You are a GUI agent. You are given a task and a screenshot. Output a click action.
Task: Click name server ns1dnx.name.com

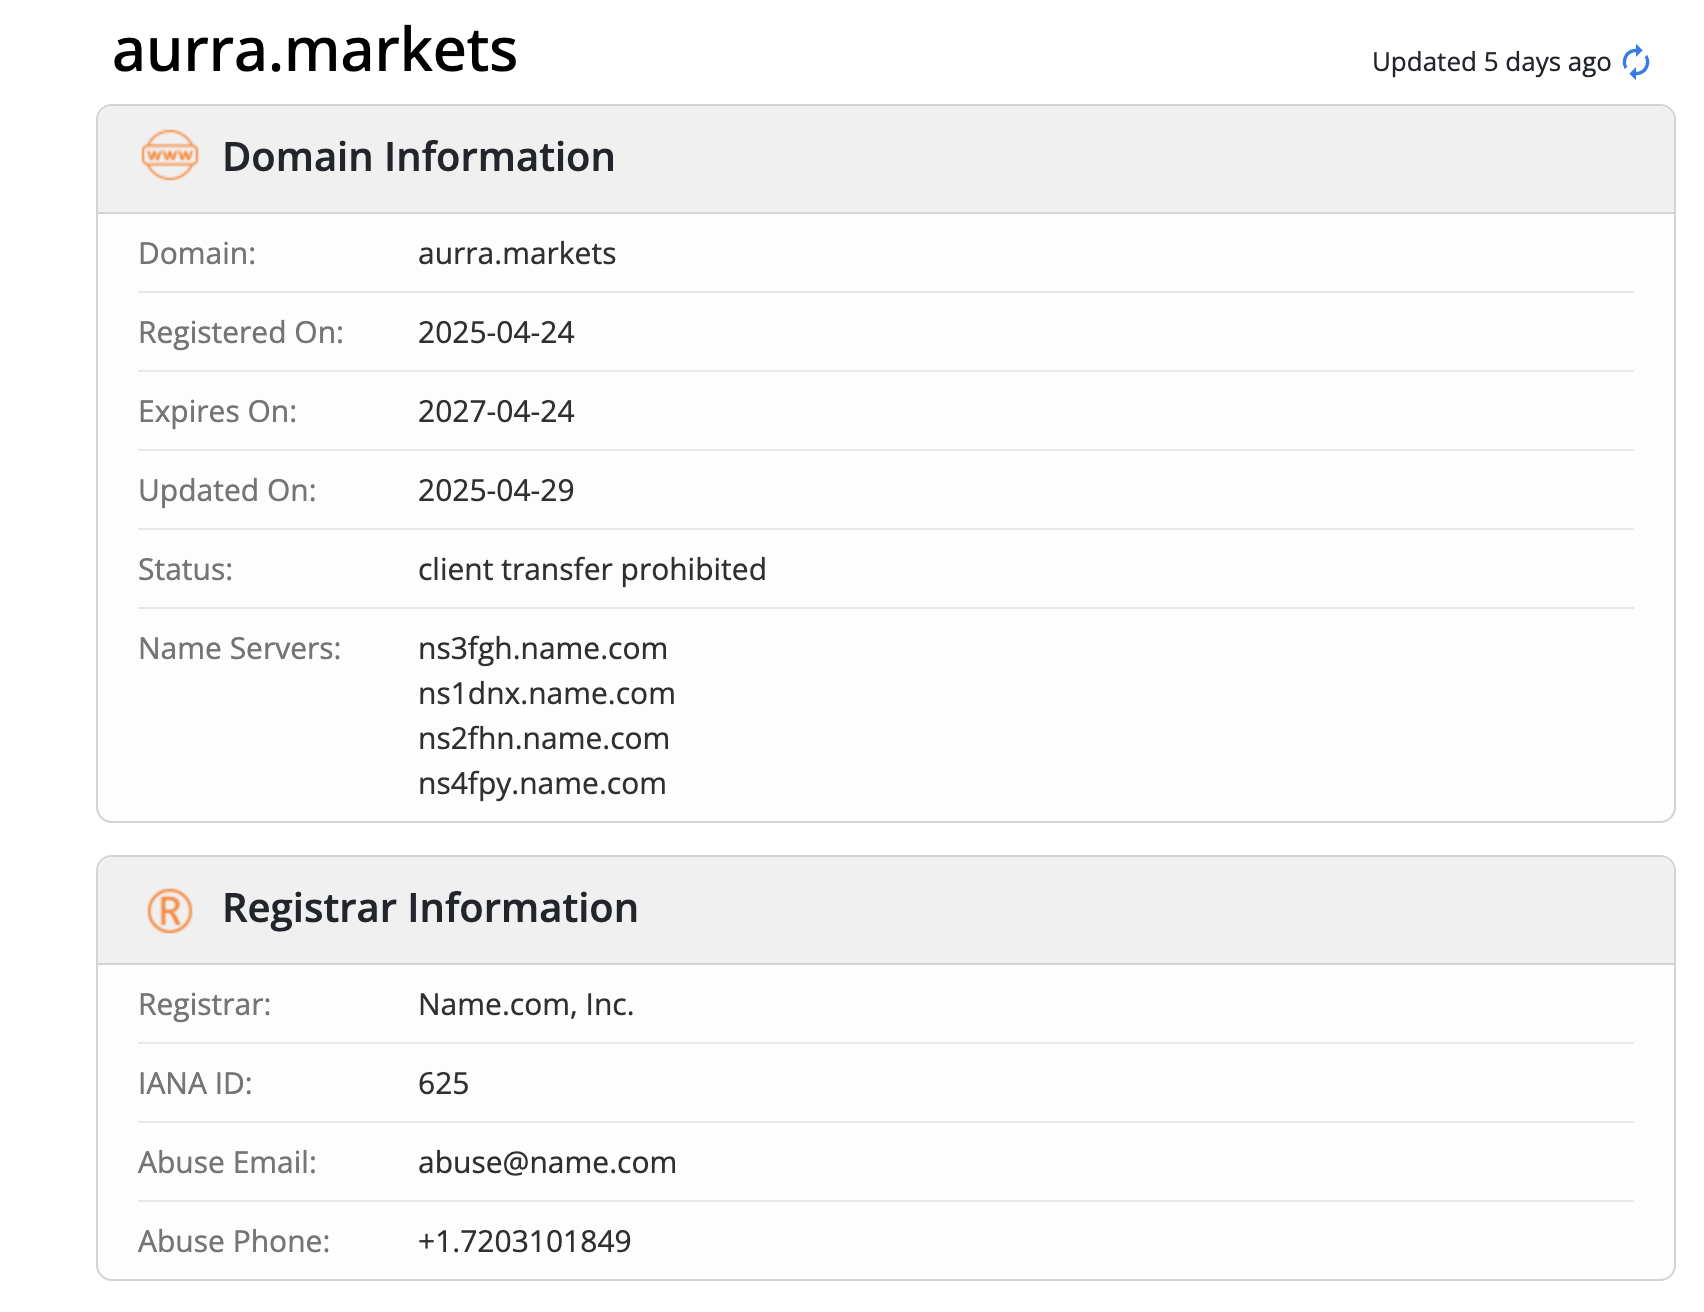pyautogui.click(x=547, y=694)
